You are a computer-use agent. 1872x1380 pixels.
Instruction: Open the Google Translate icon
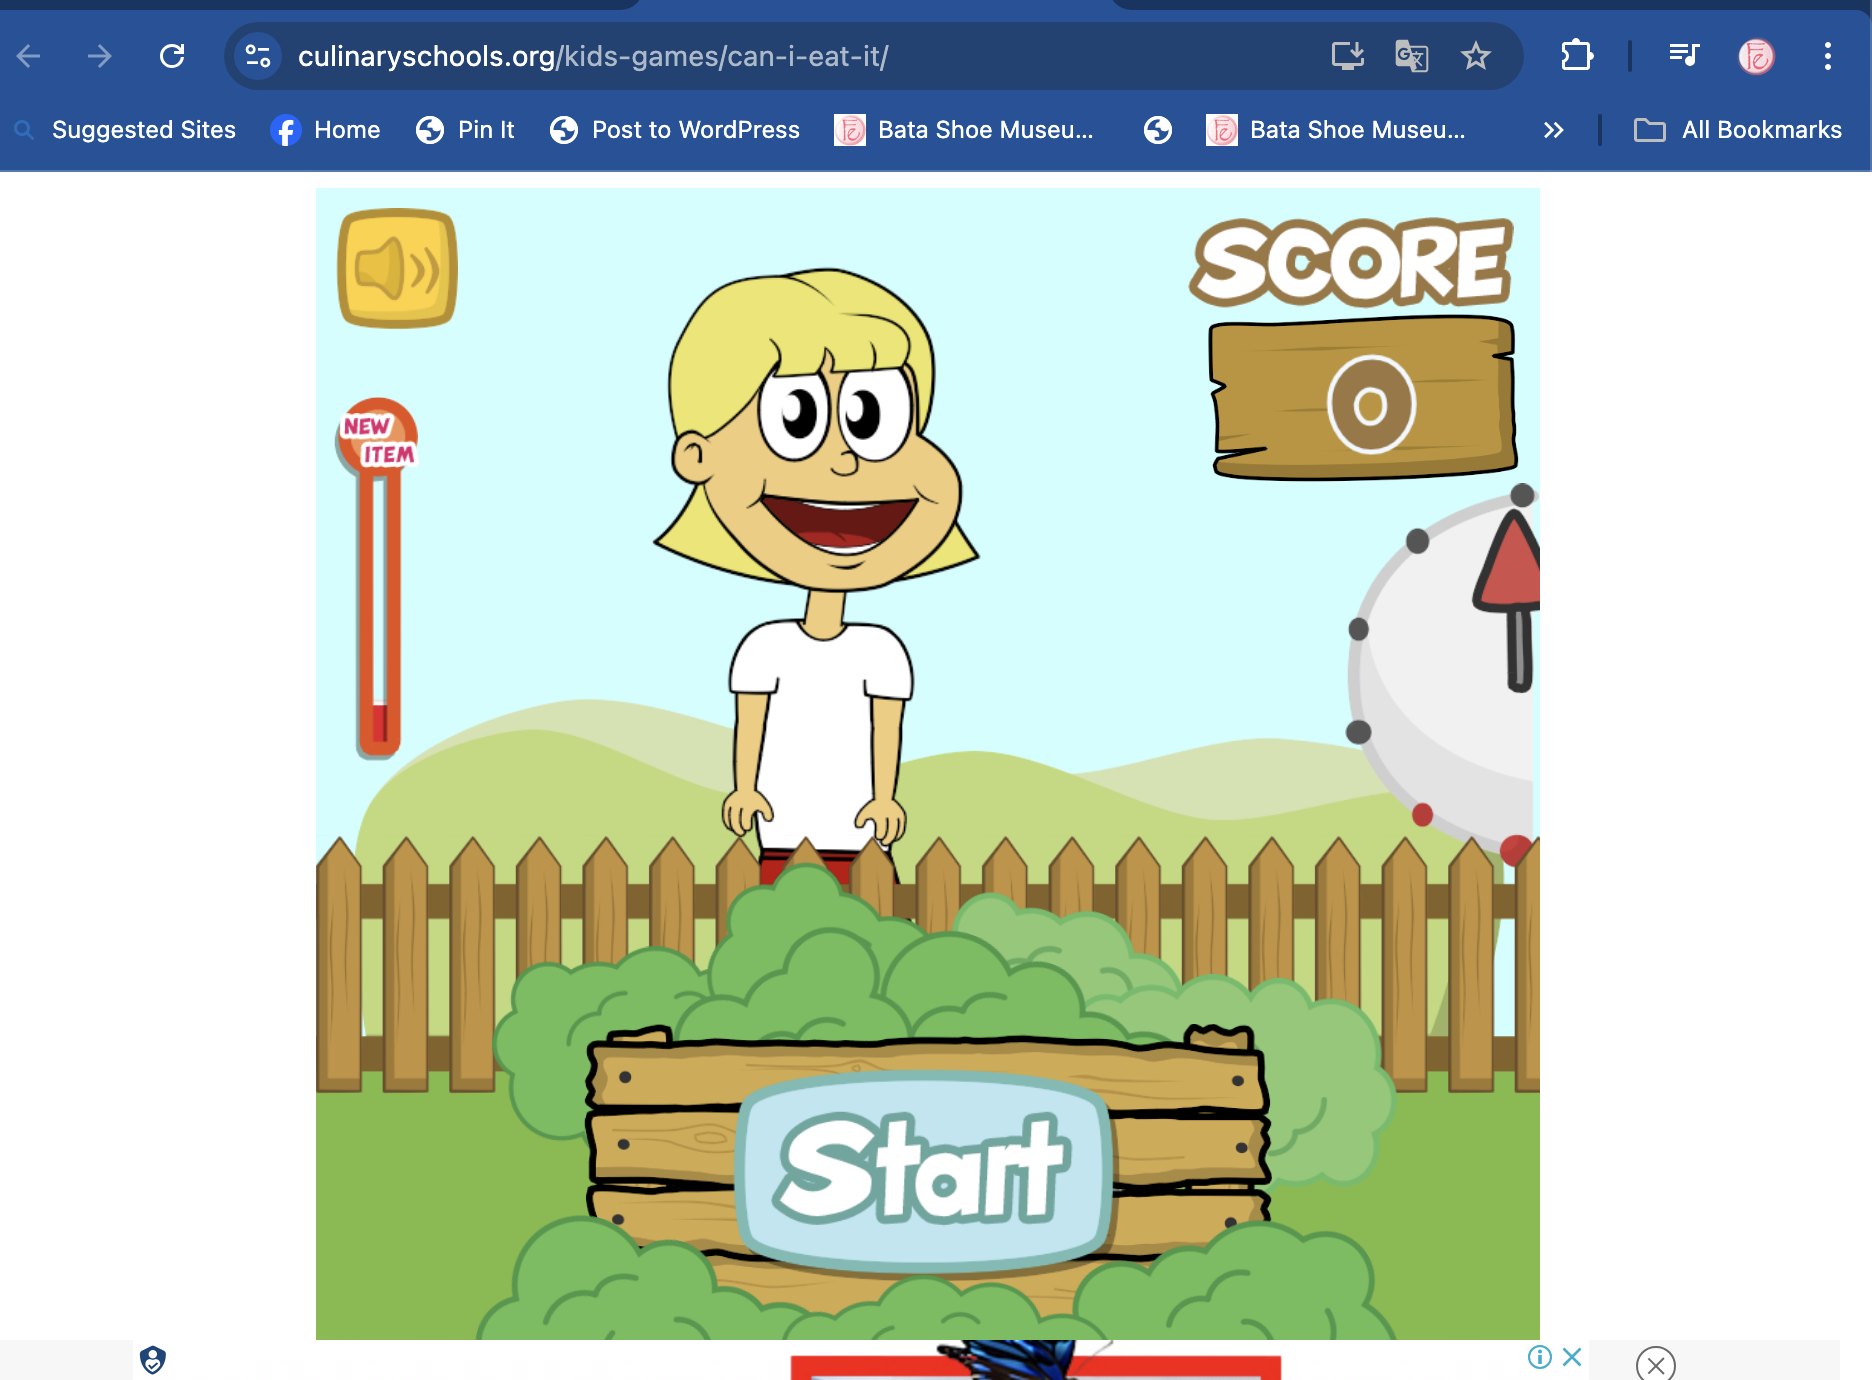1411,56
